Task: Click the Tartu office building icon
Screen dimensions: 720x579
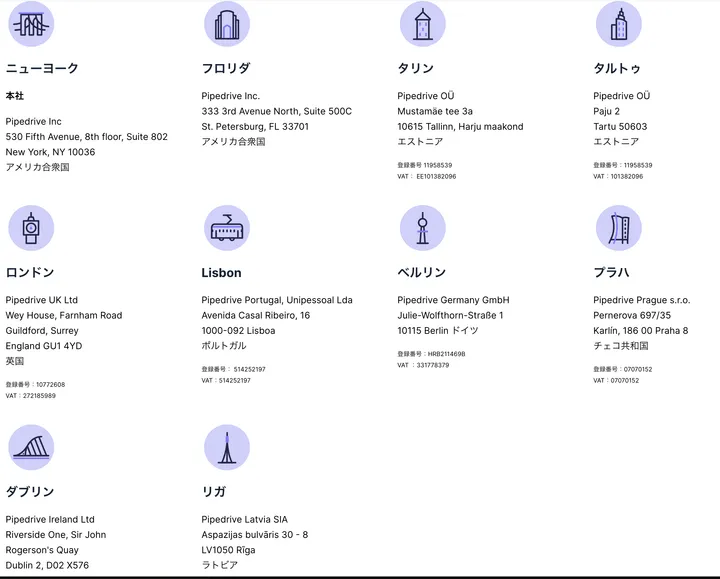Action: 619,23
